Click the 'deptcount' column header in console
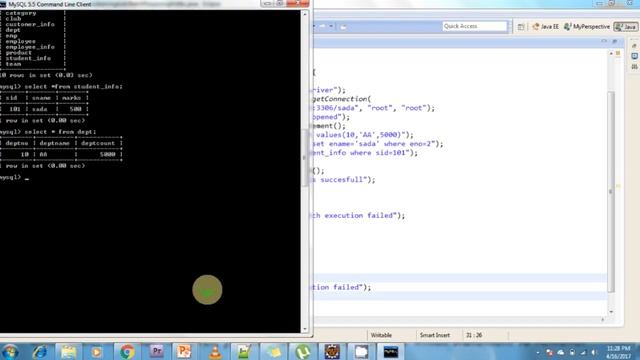Image resolution: width=640 pixels, height=360 pixels. coord(98,143)
